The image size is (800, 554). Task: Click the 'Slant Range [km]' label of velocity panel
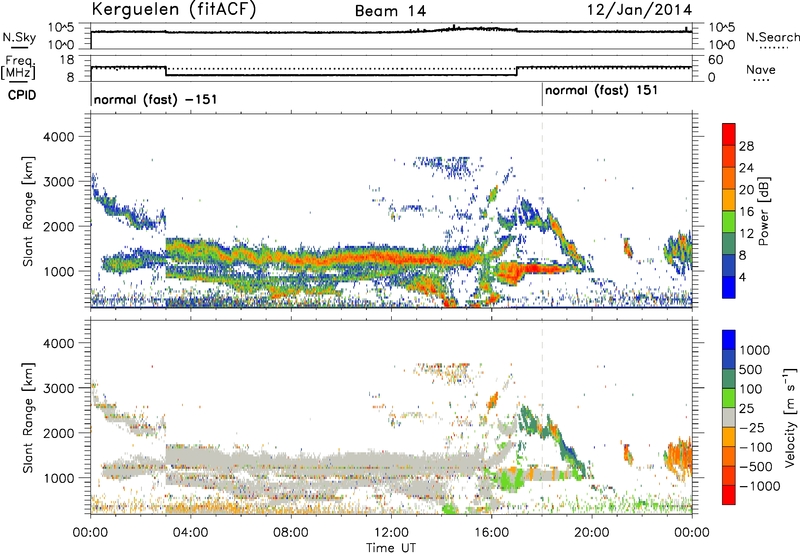28,418
